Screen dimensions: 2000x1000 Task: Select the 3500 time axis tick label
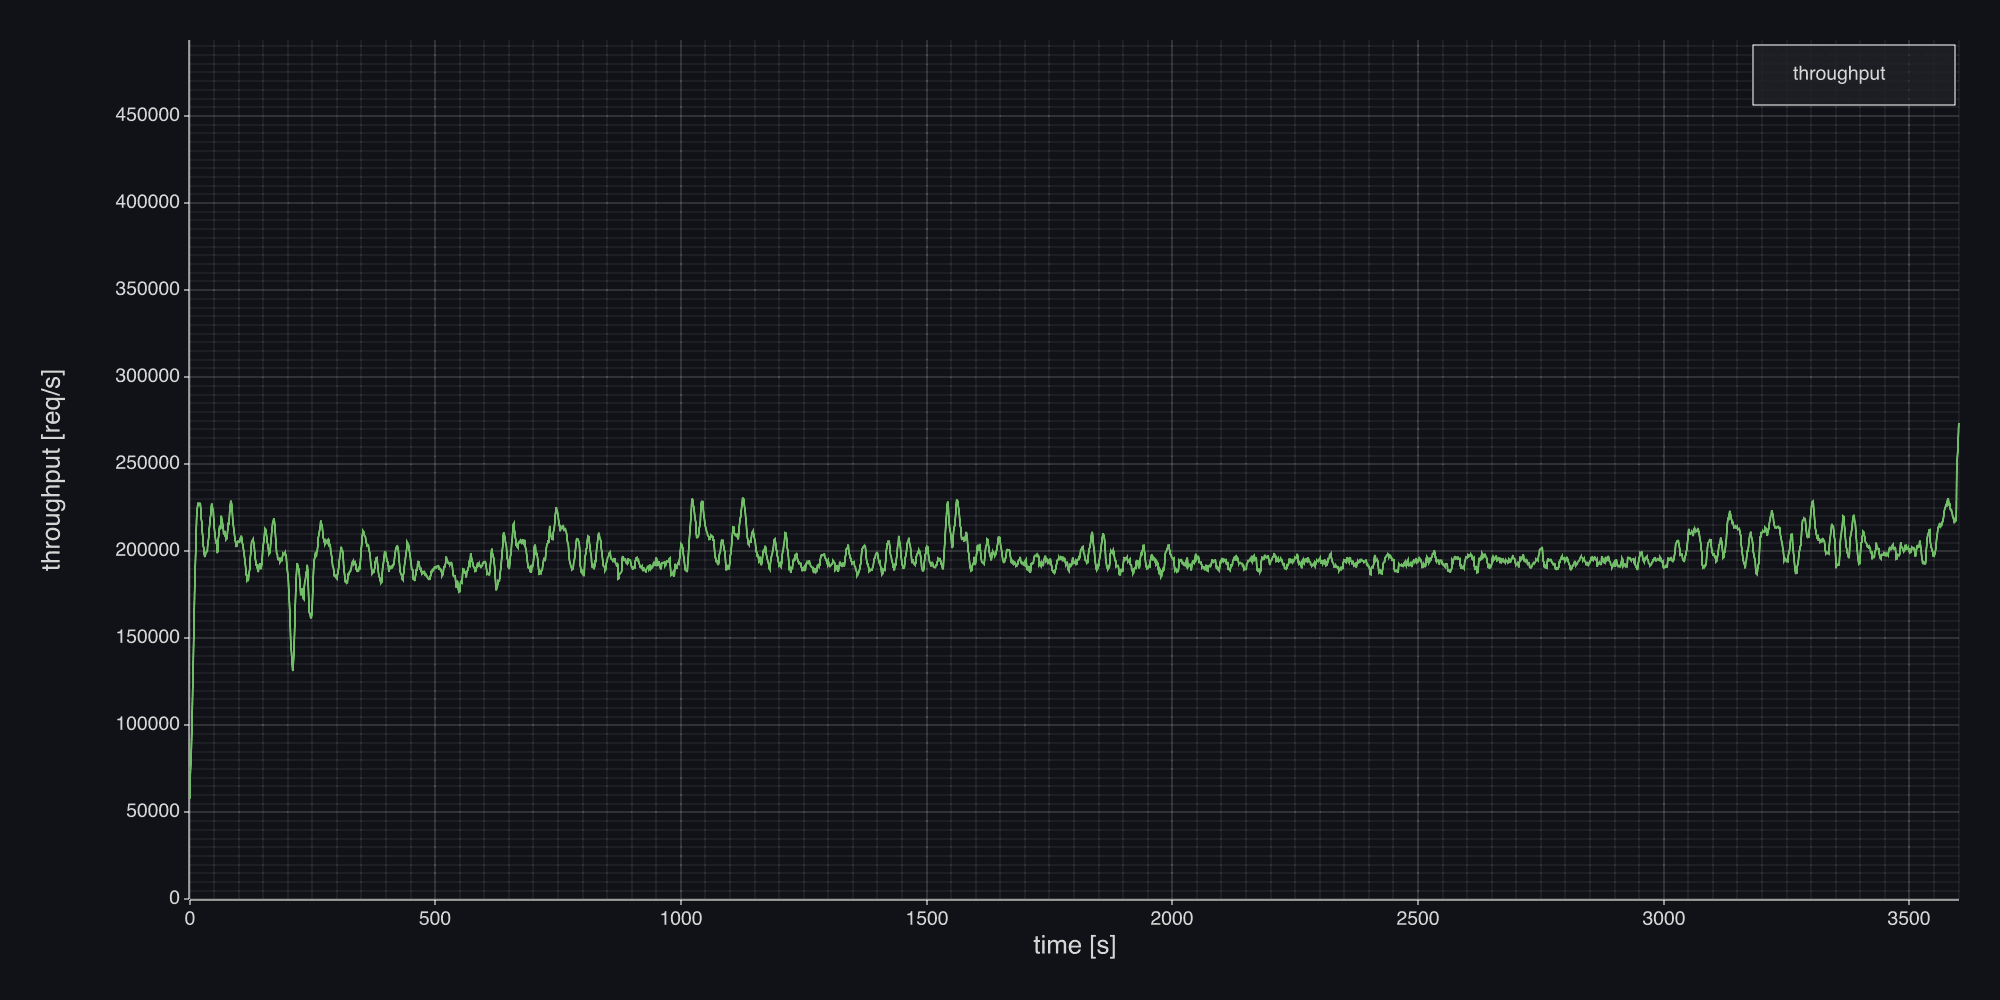coord(1909,919)
